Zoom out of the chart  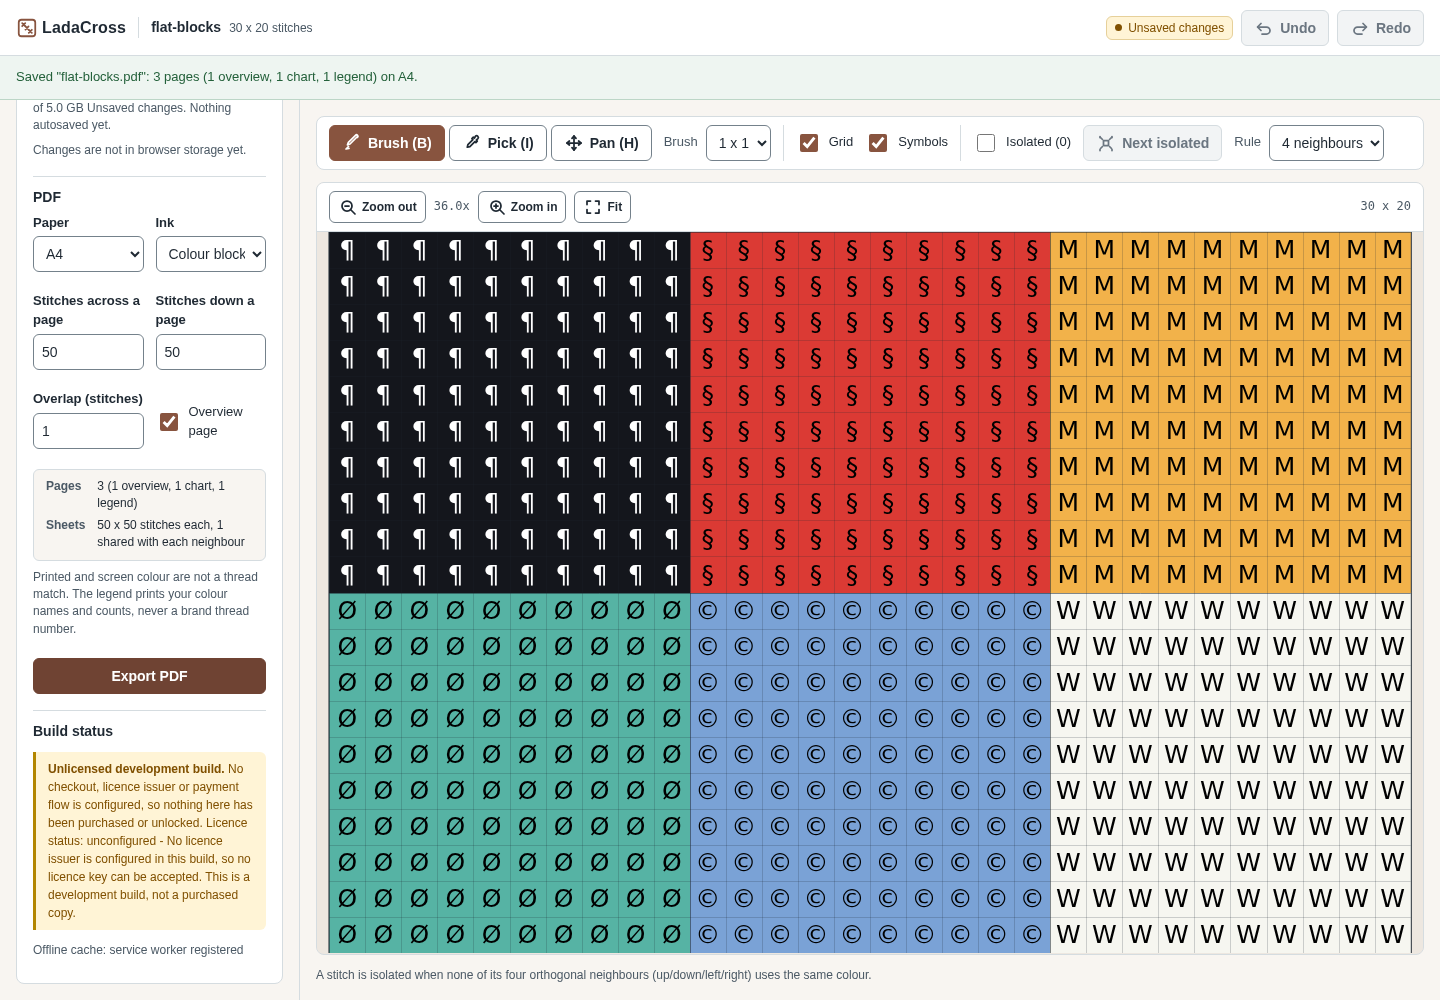point(377,207)
